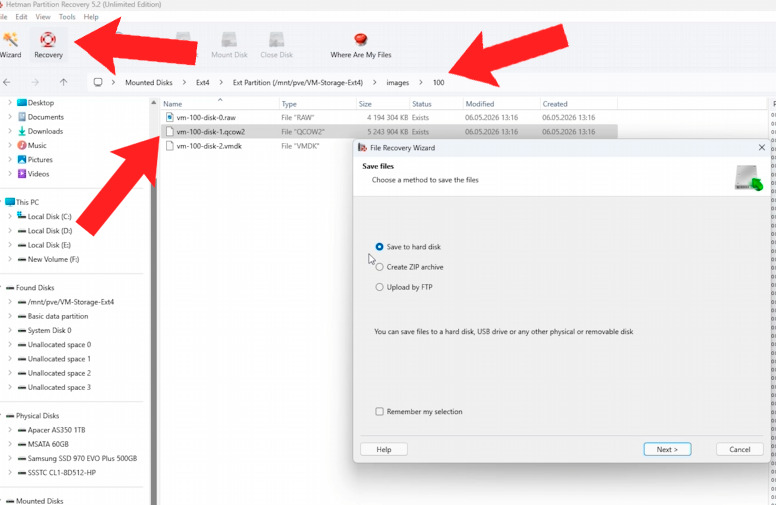Open the View menu
This screenshot has height=505, width=776.
43,17
